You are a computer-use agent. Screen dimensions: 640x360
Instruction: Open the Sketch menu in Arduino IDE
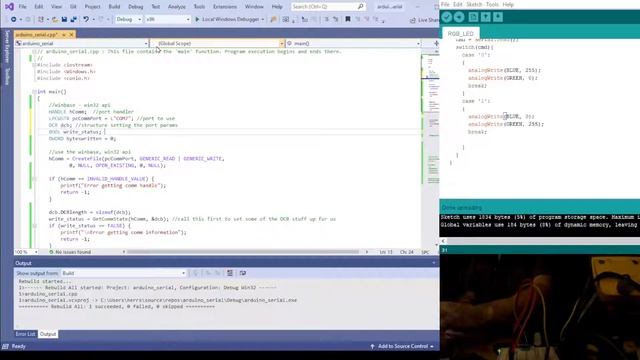click(x=474, y=4)
